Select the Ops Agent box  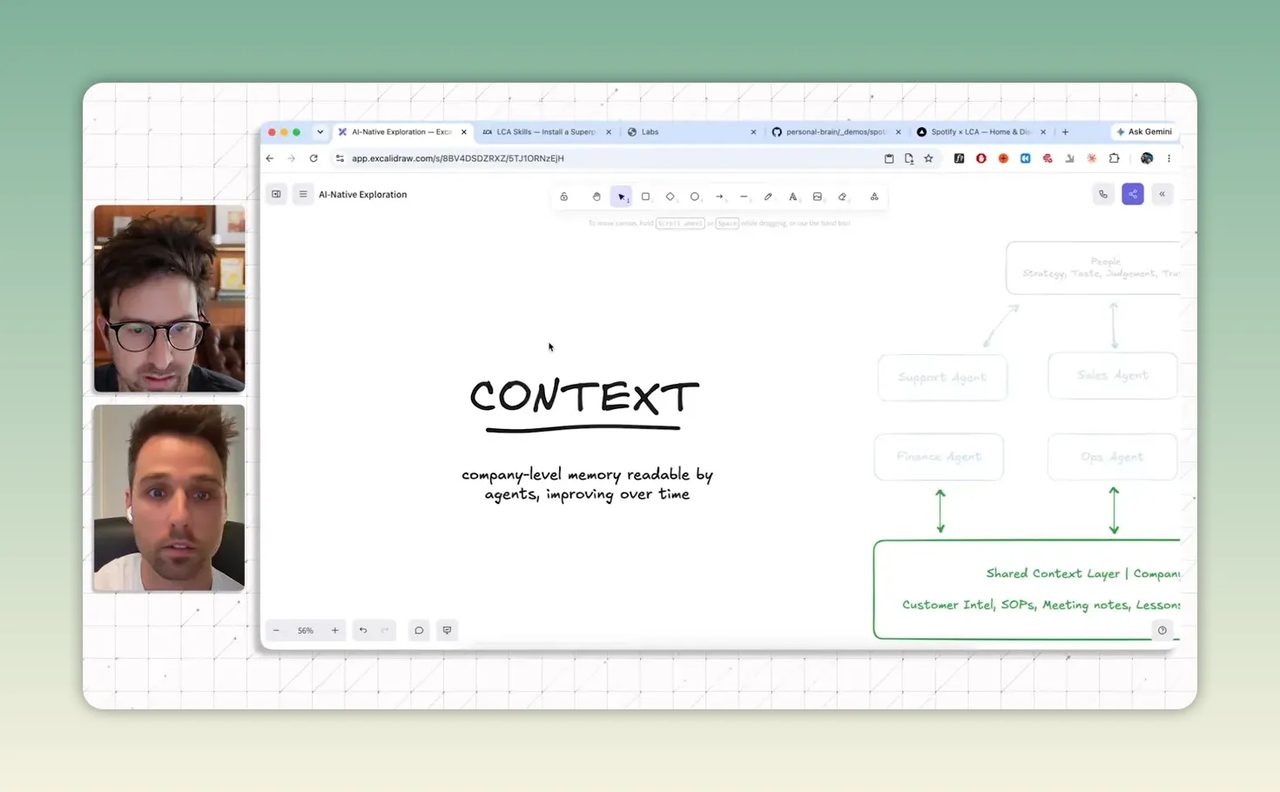pyautogui.click(x=1112, y=457)
